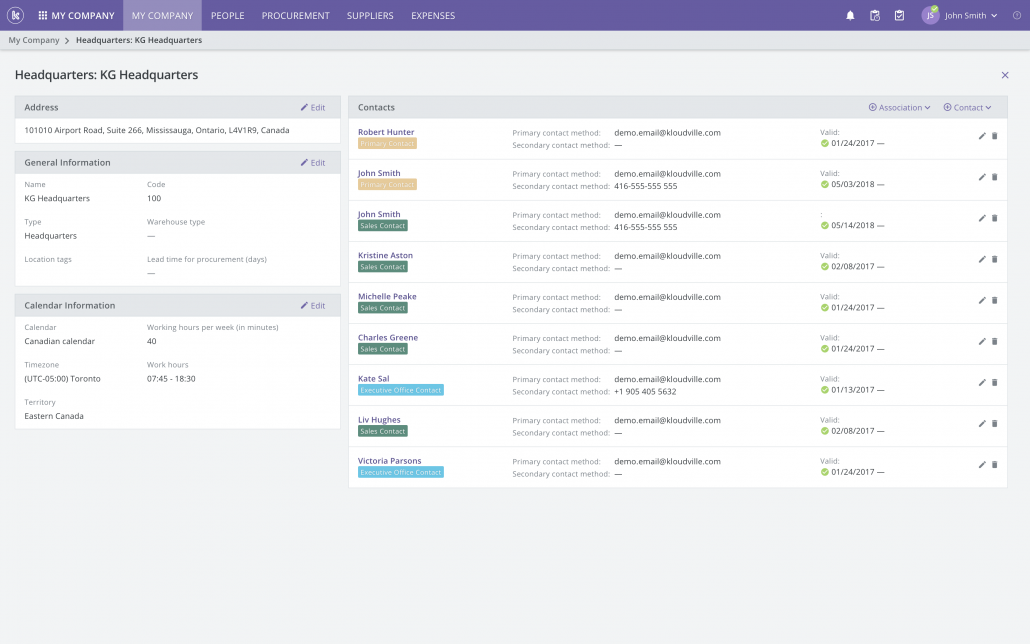Screen dimensions: 1030x644
Task: Open Robert Hunter's contact link
Action: (386, 132)
